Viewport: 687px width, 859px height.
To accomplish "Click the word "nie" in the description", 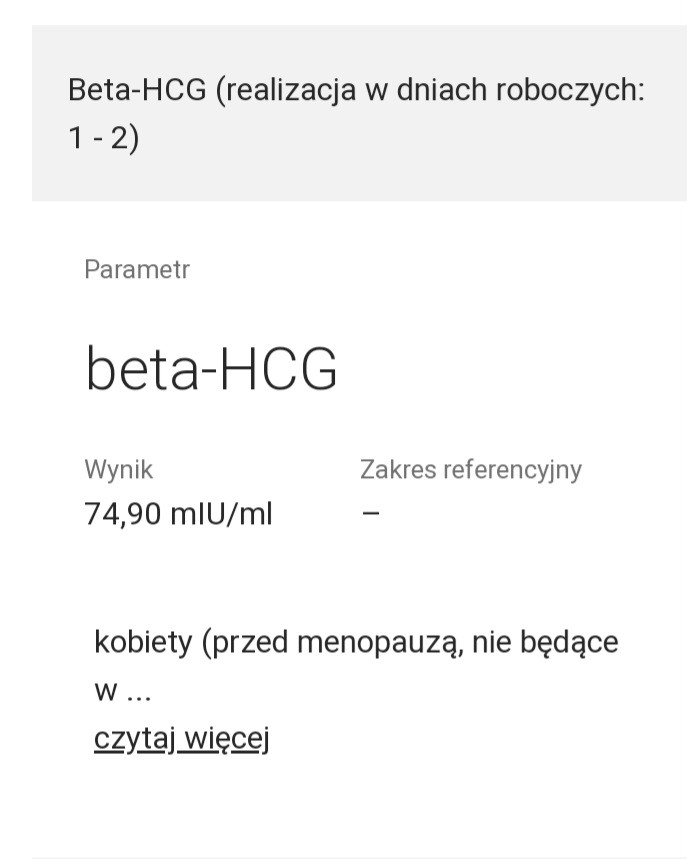I will 491,642.
